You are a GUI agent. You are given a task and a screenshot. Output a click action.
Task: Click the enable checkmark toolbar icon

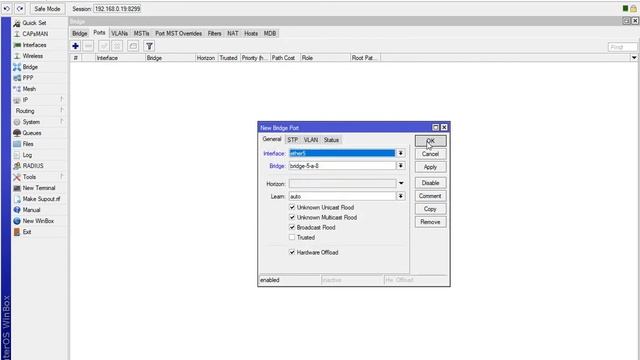pos(104,46)
